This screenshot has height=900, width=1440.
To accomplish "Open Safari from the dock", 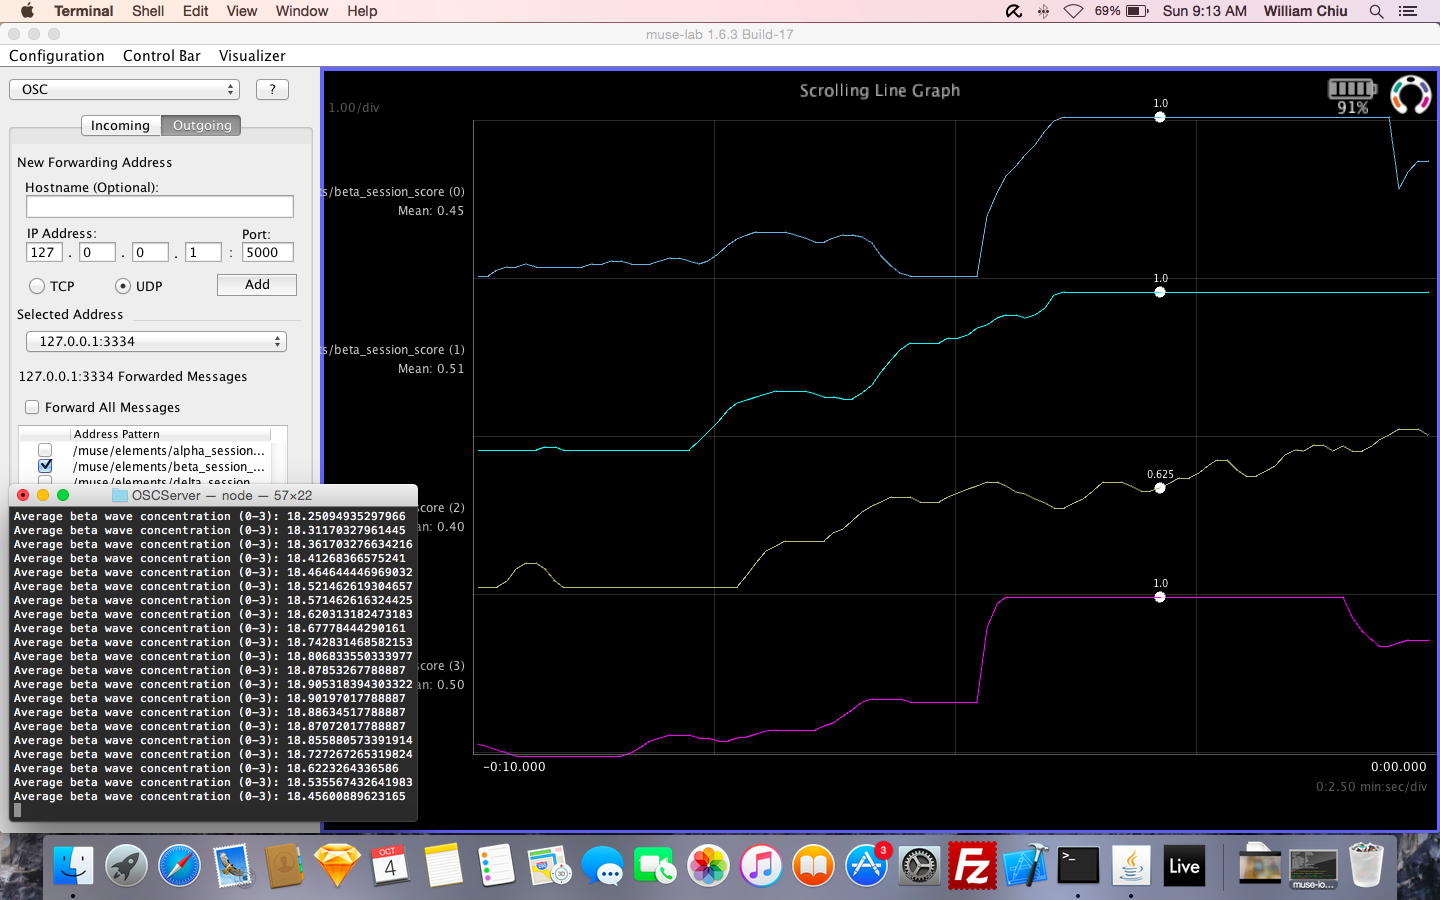I will pos(179,866).
